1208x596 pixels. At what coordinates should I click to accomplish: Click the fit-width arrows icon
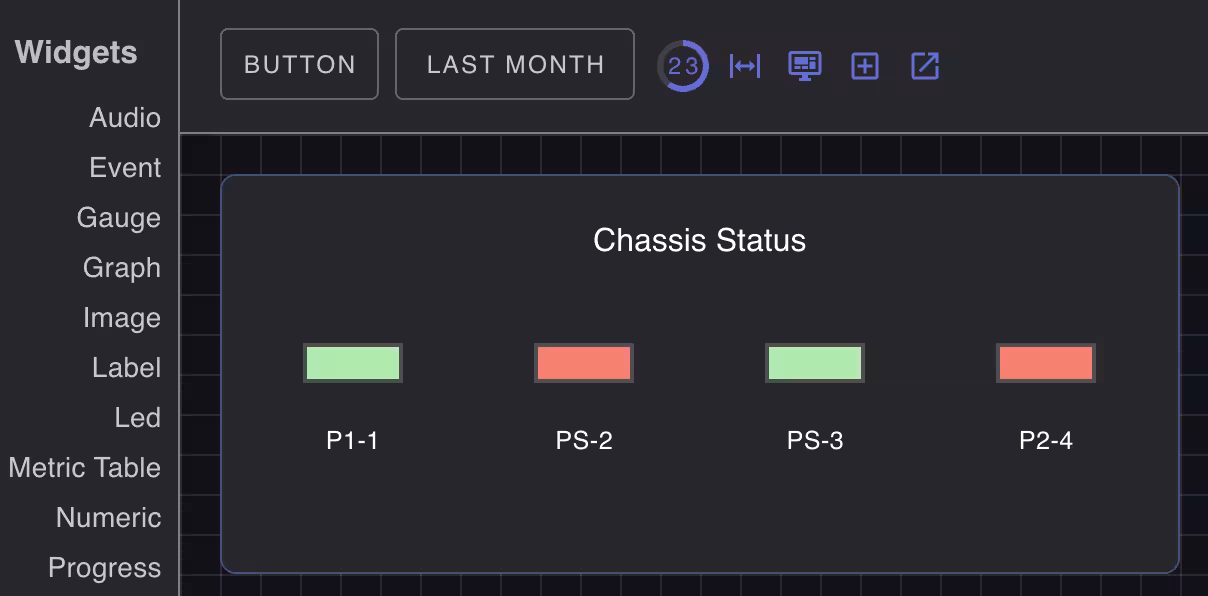pyautogui.click(x=745, y=66)
